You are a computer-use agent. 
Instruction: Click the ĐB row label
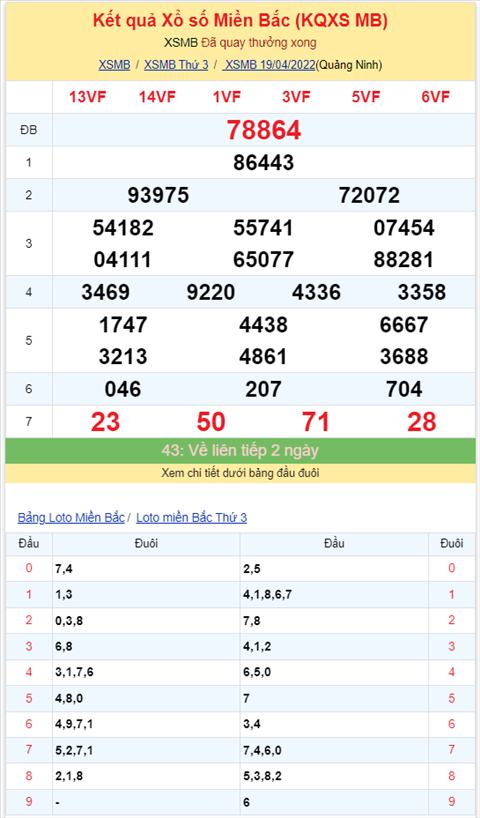[x=29, y=130]
